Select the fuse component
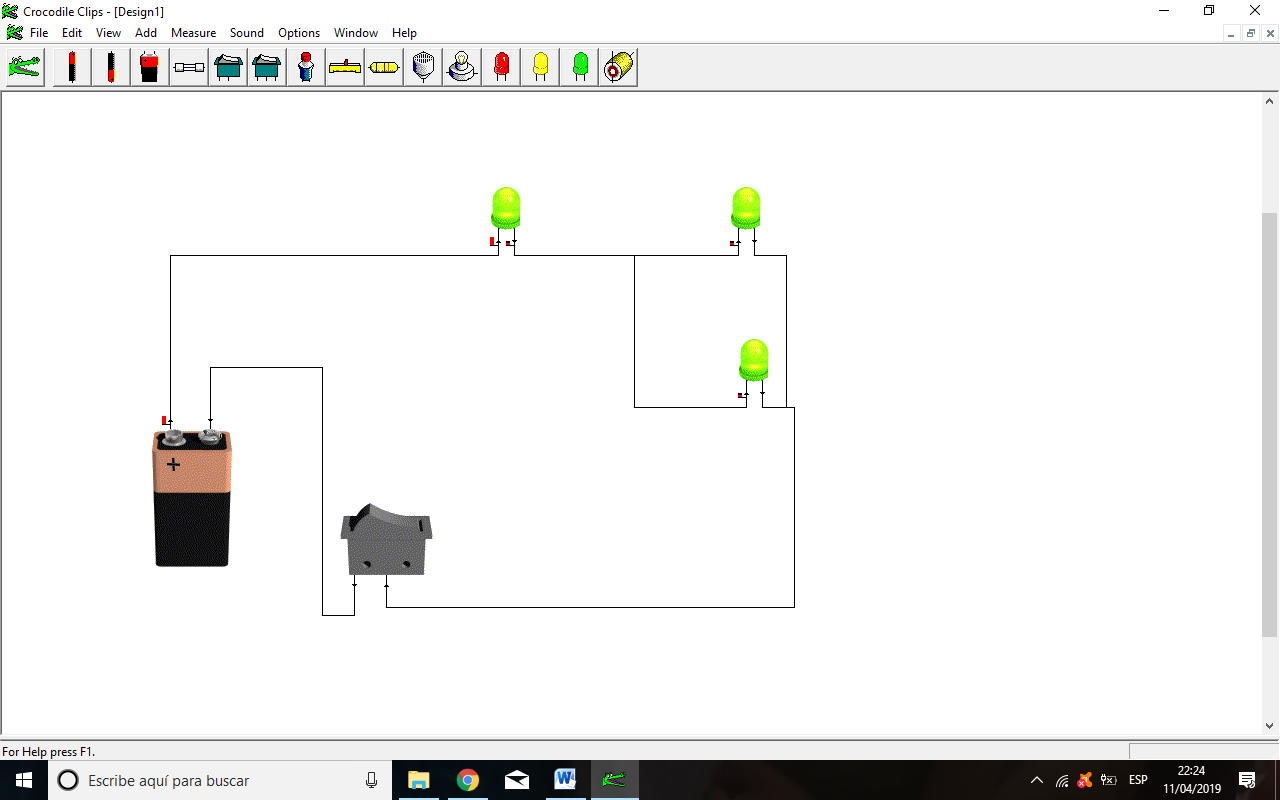 tap(188, 66)
